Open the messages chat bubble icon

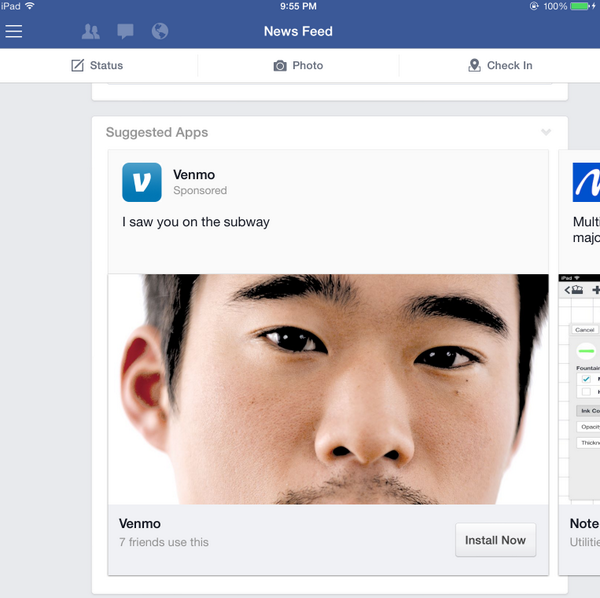(x=125, y=31)
